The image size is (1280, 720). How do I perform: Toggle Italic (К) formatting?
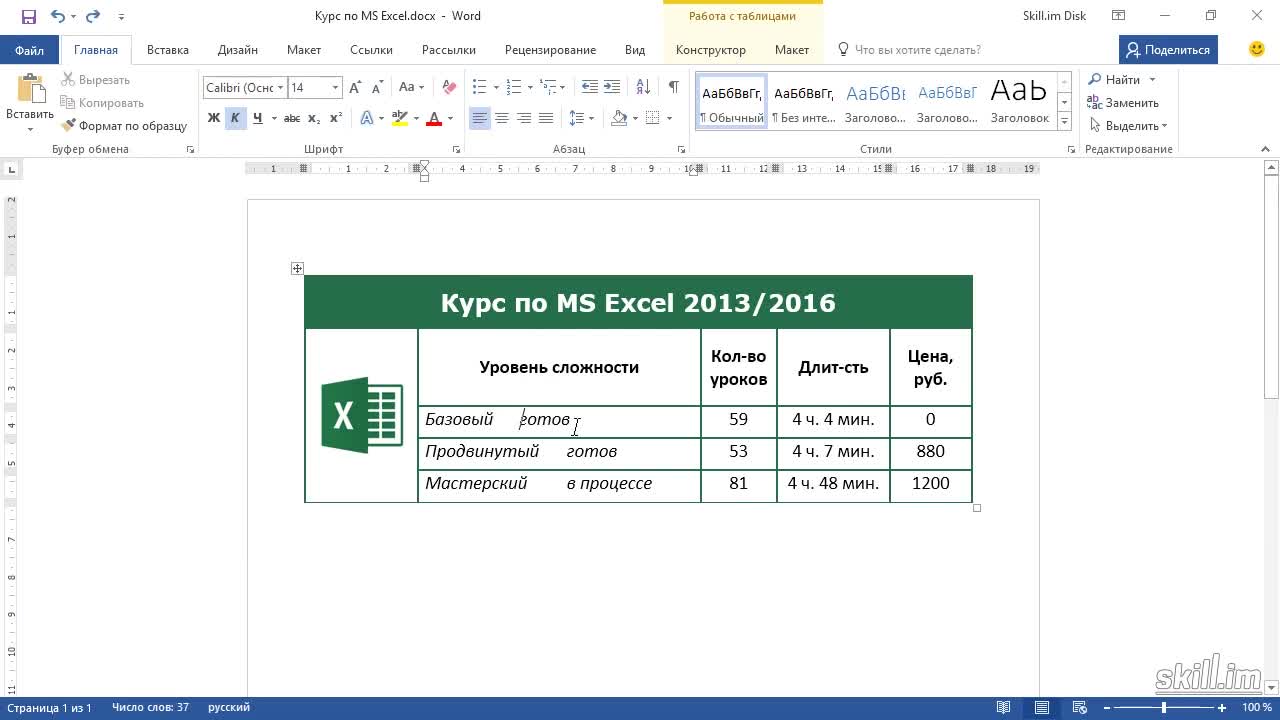click(235, 118)
